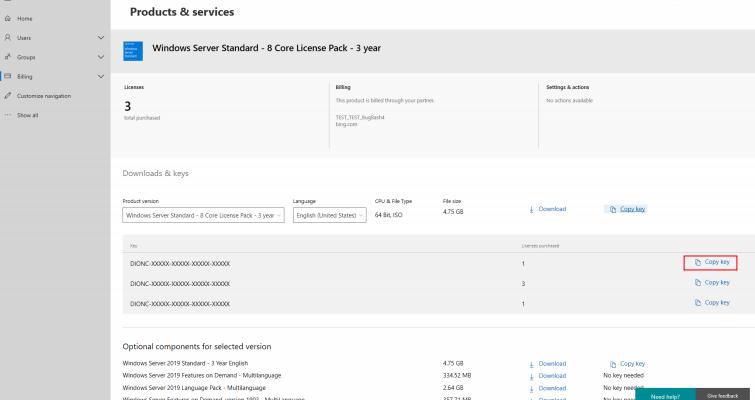Click download icon for Features on Demand
The height and width of the screenshot is (400, 755).
532,376
